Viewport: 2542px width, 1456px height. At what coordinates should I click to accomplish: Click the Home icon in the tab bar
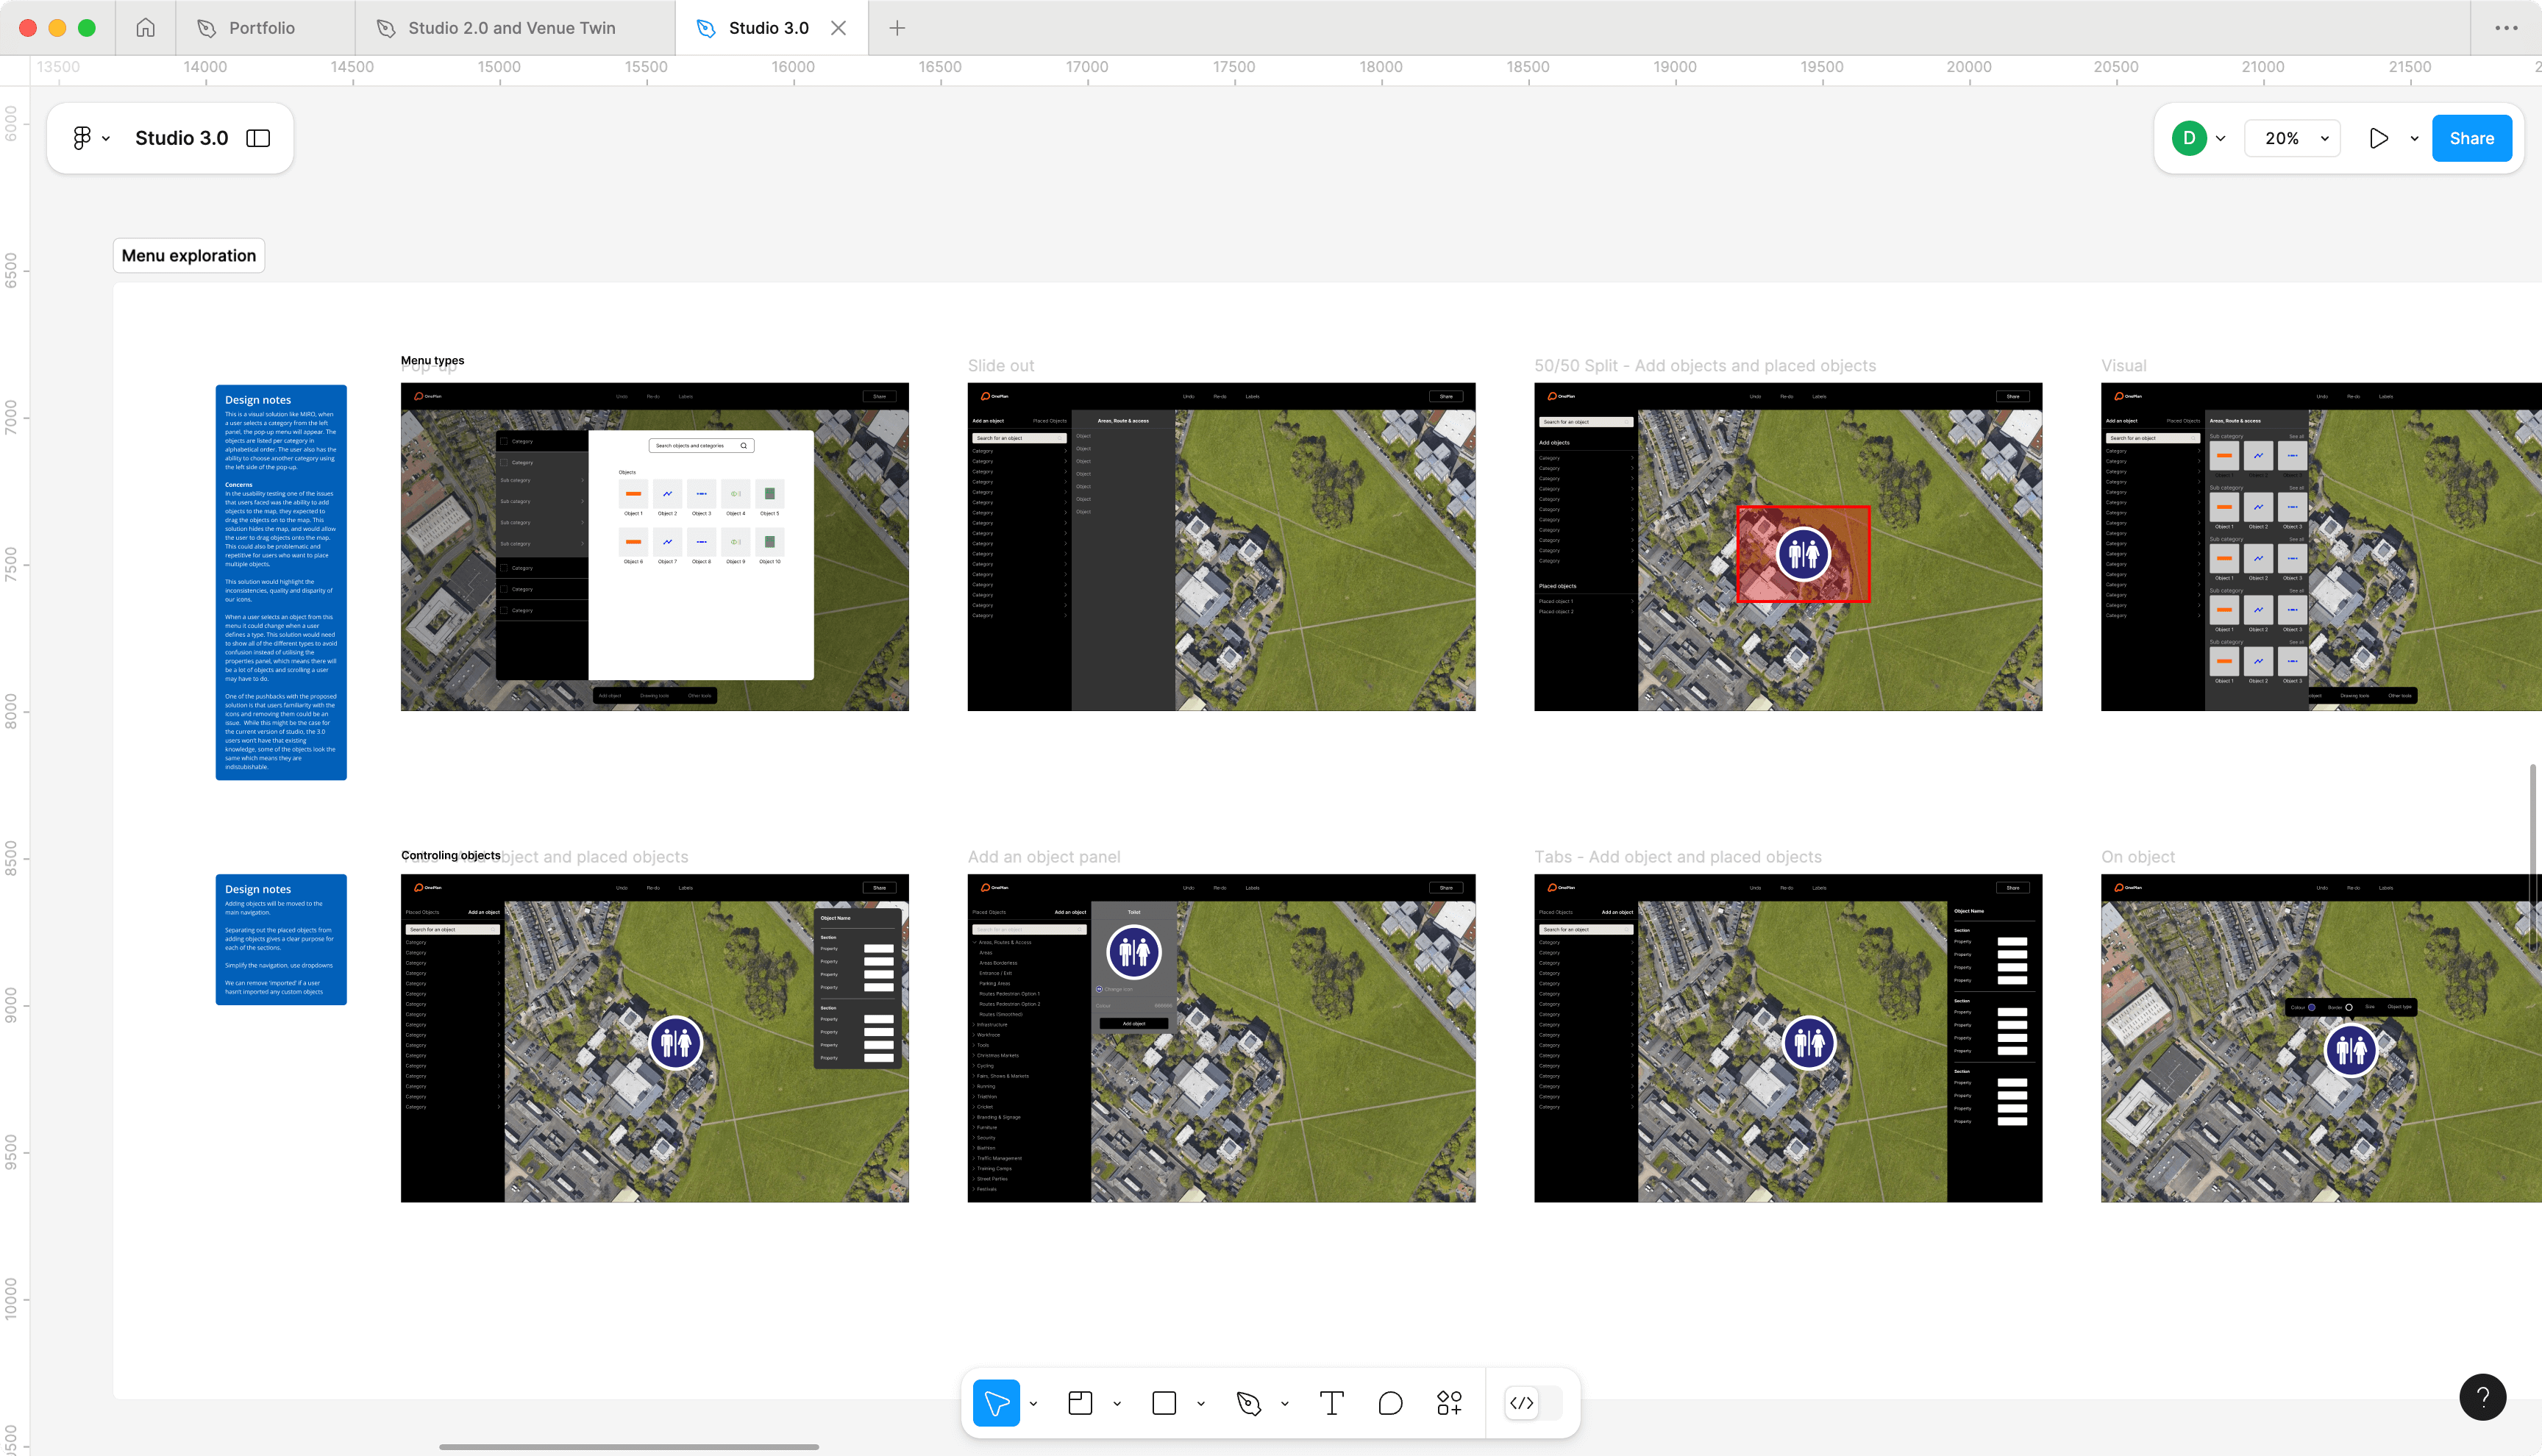point(146,28)
